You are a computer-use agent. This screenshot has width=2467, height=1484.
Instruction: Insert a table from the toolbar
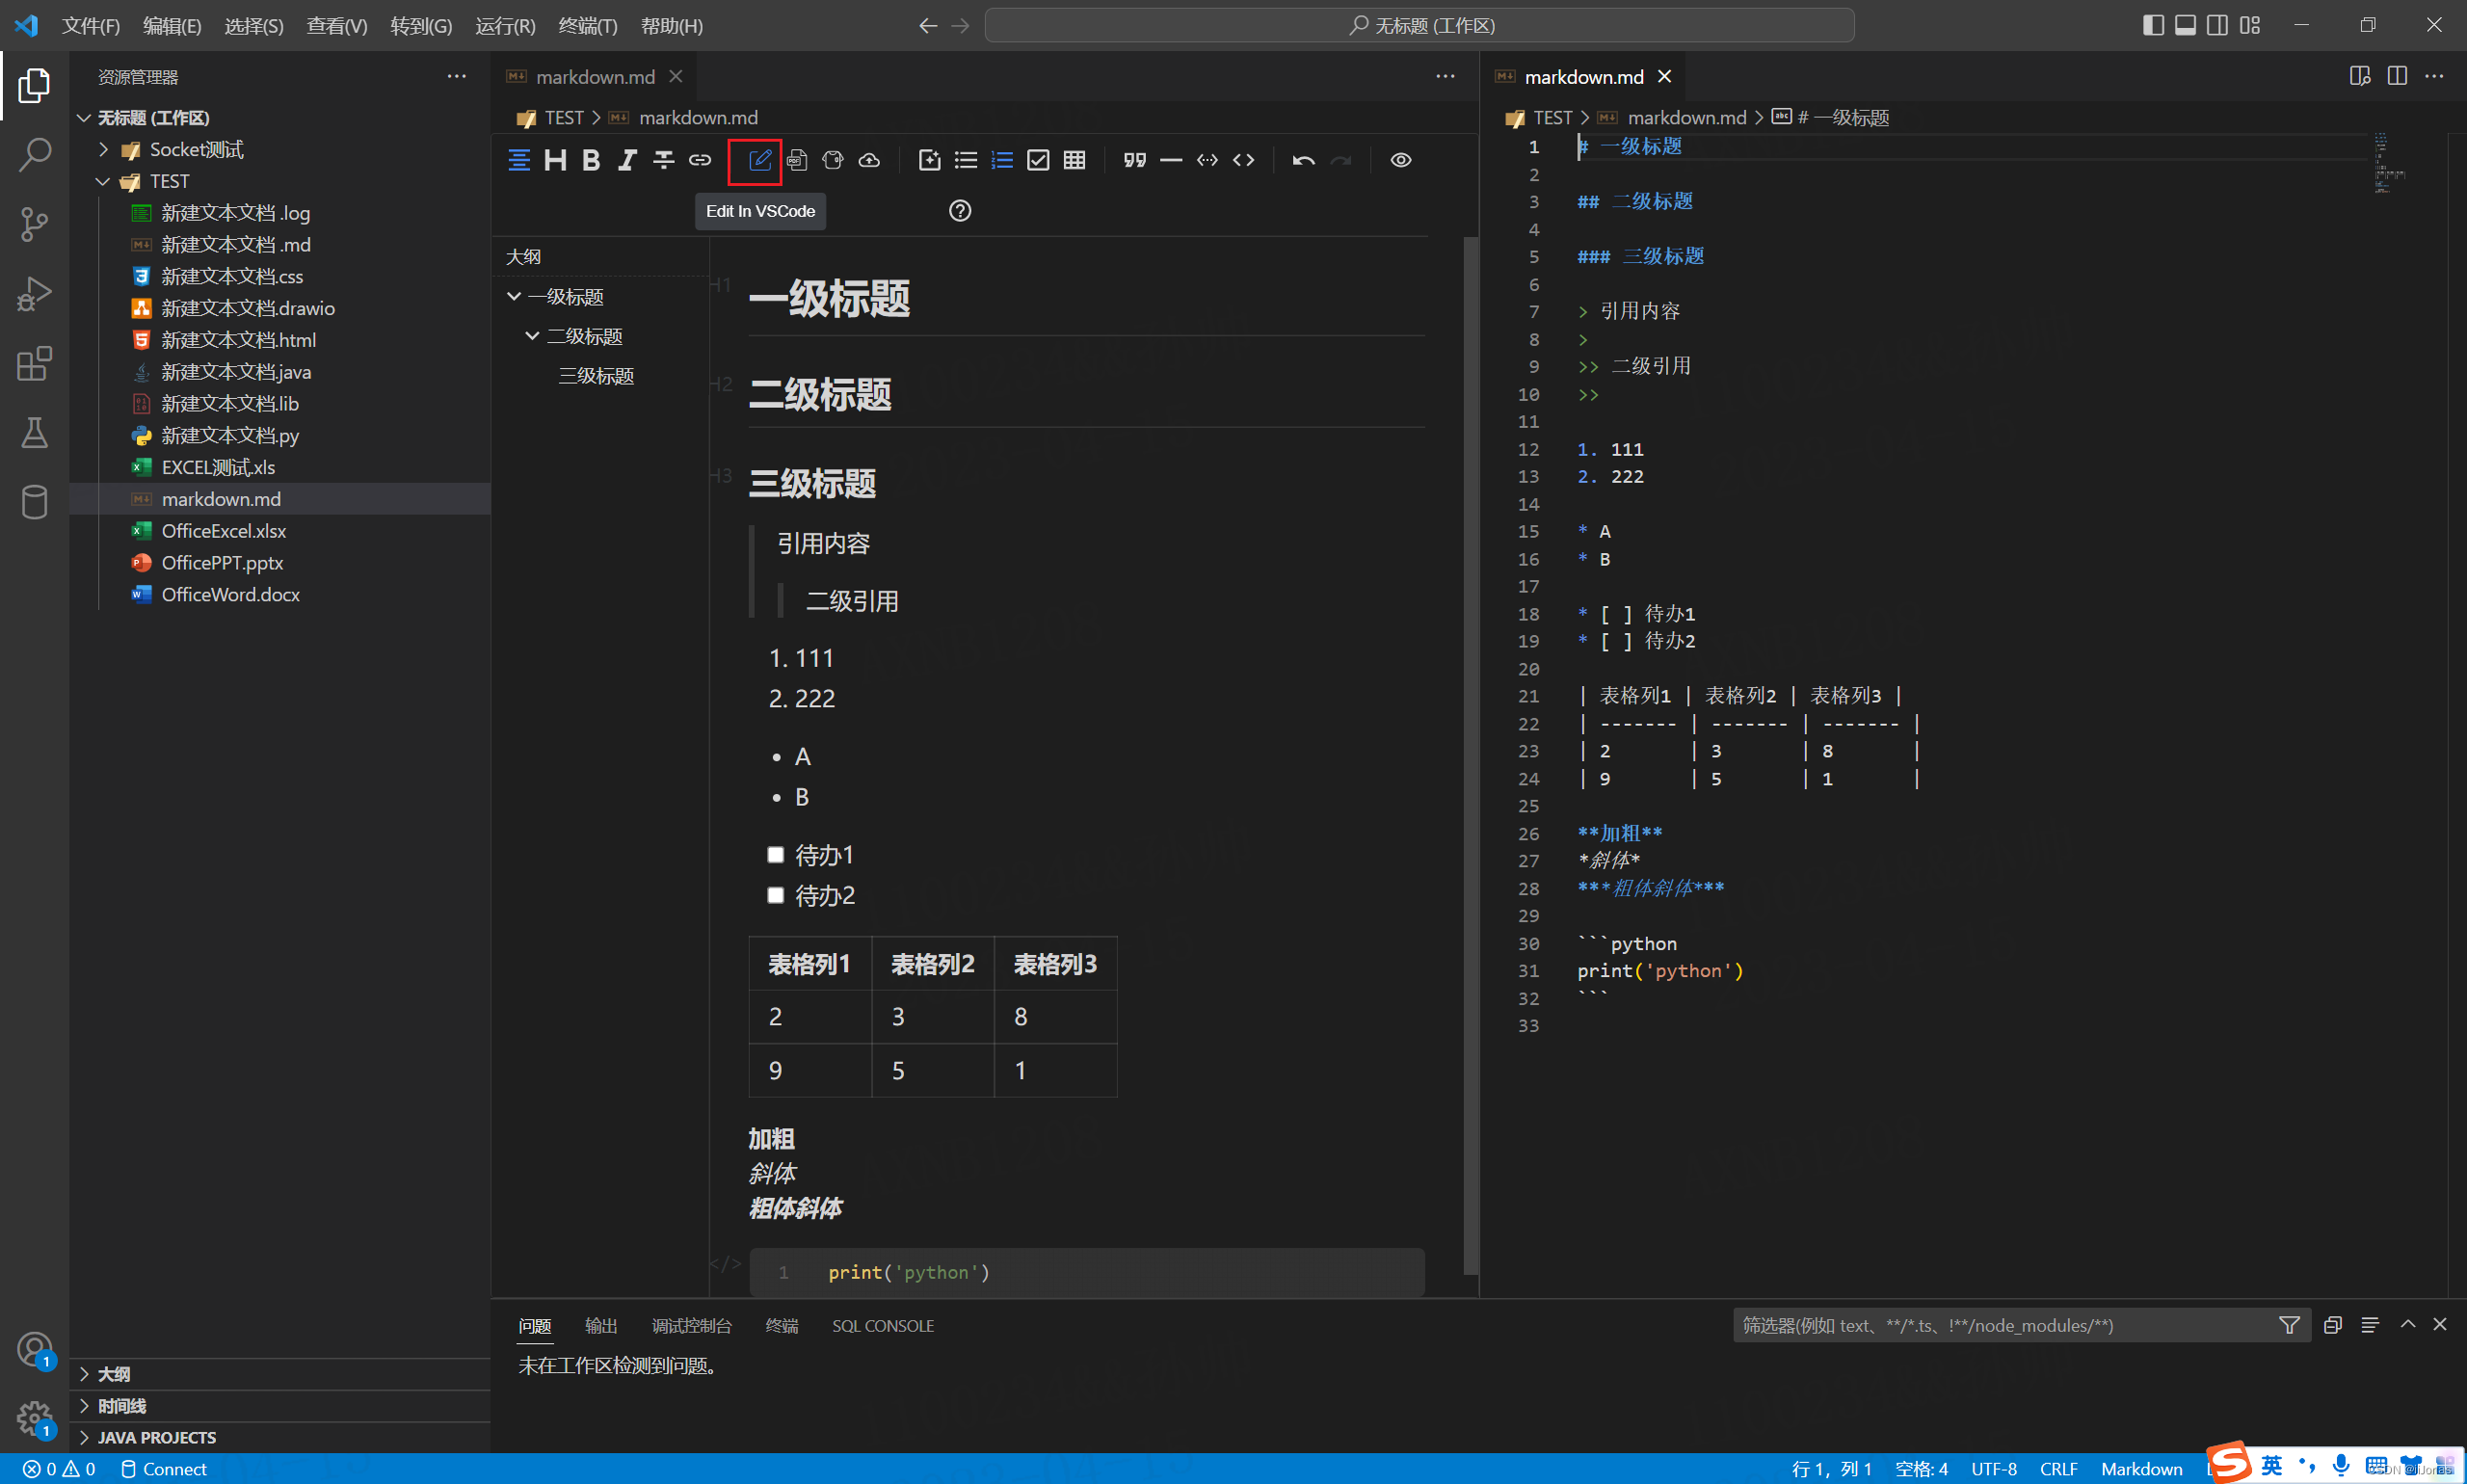pyautogui.click(x=1074, y=160)
